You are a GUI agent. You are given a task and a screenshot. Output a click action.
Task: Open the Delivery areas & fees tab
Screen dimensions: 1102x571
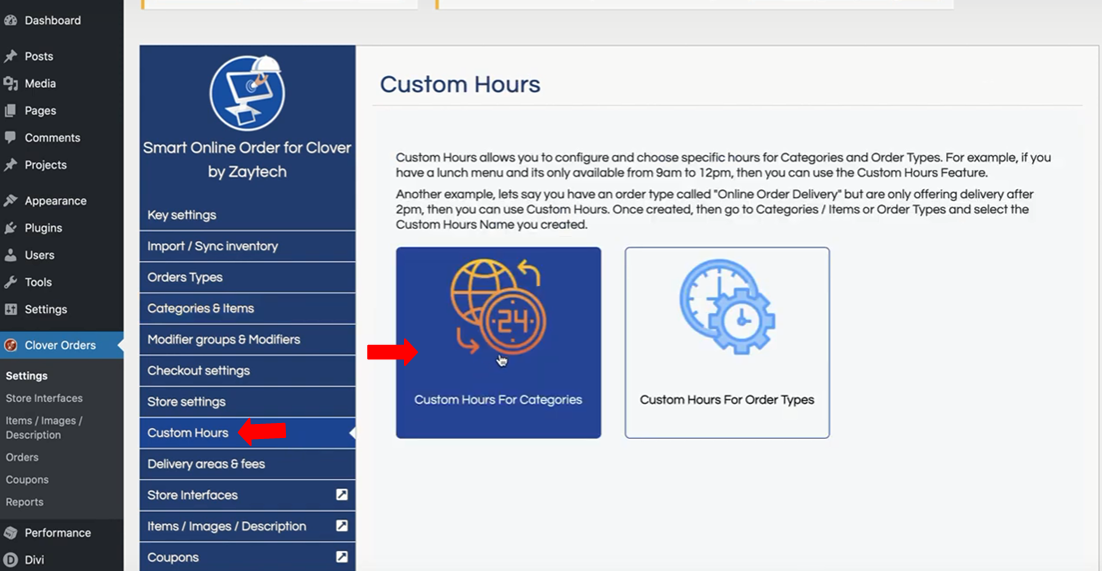(x=247, y=464)
